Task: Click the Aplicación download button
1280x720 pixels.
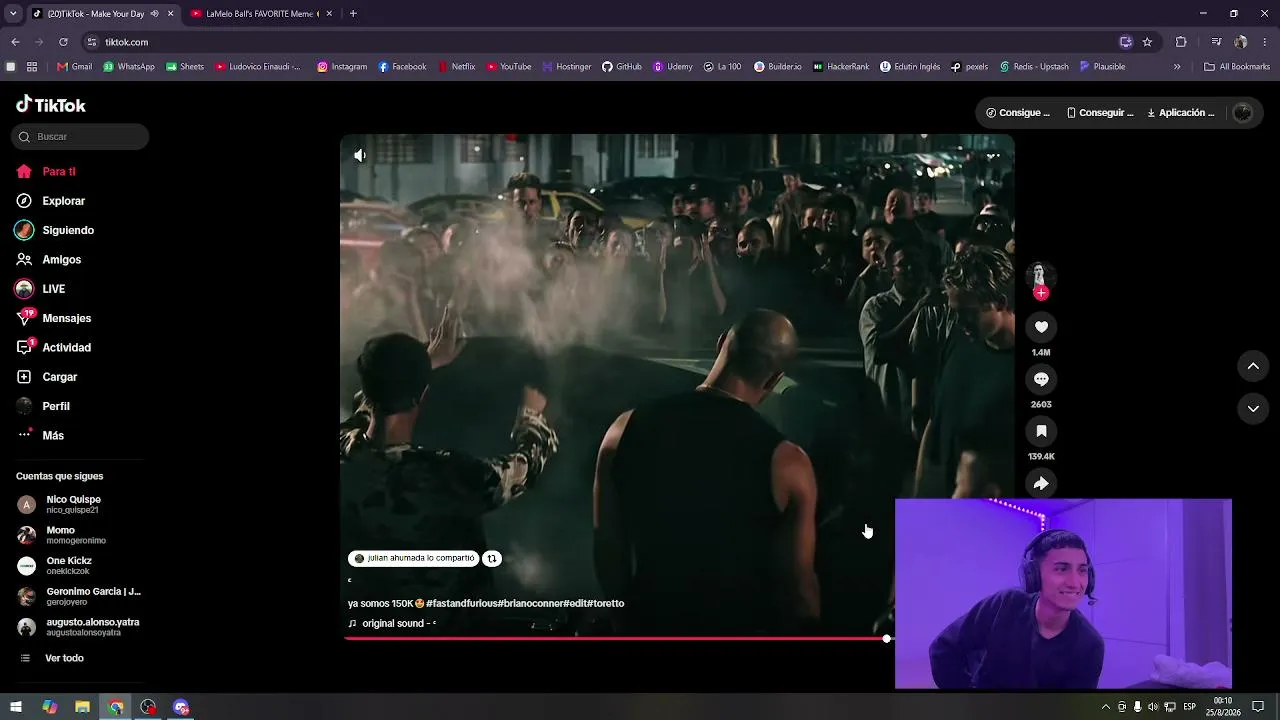Action: click(1181, 113)
